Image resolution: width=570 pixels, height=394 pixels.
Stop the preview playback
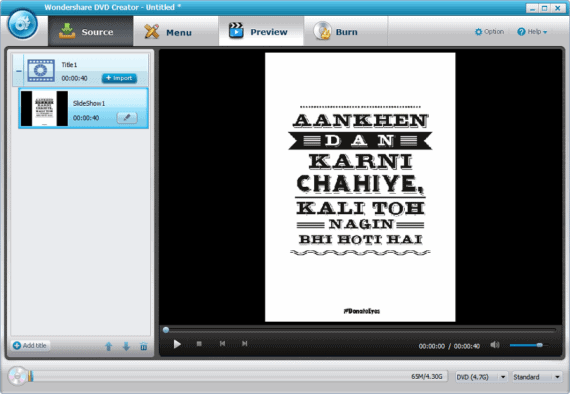tap(199, 343)
